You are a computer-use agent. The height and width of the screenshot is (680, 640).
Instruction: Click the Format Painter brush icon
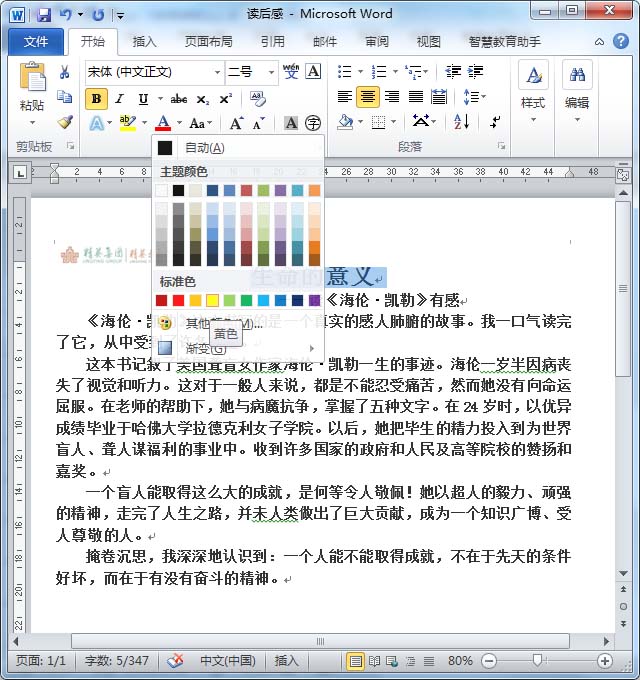(65, 122)
